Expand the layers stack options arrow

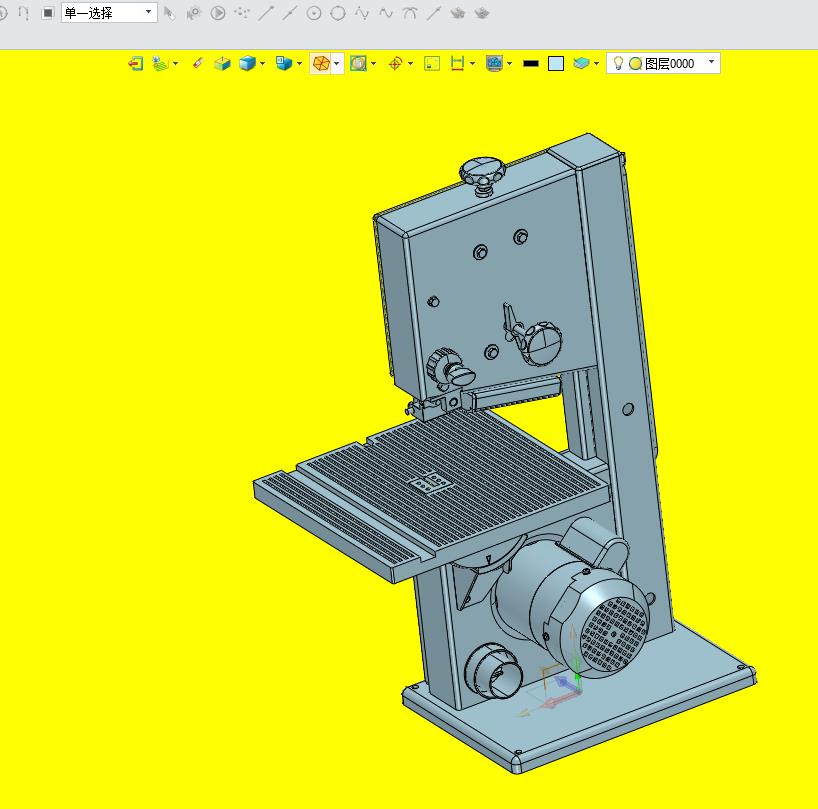(597, 64)
